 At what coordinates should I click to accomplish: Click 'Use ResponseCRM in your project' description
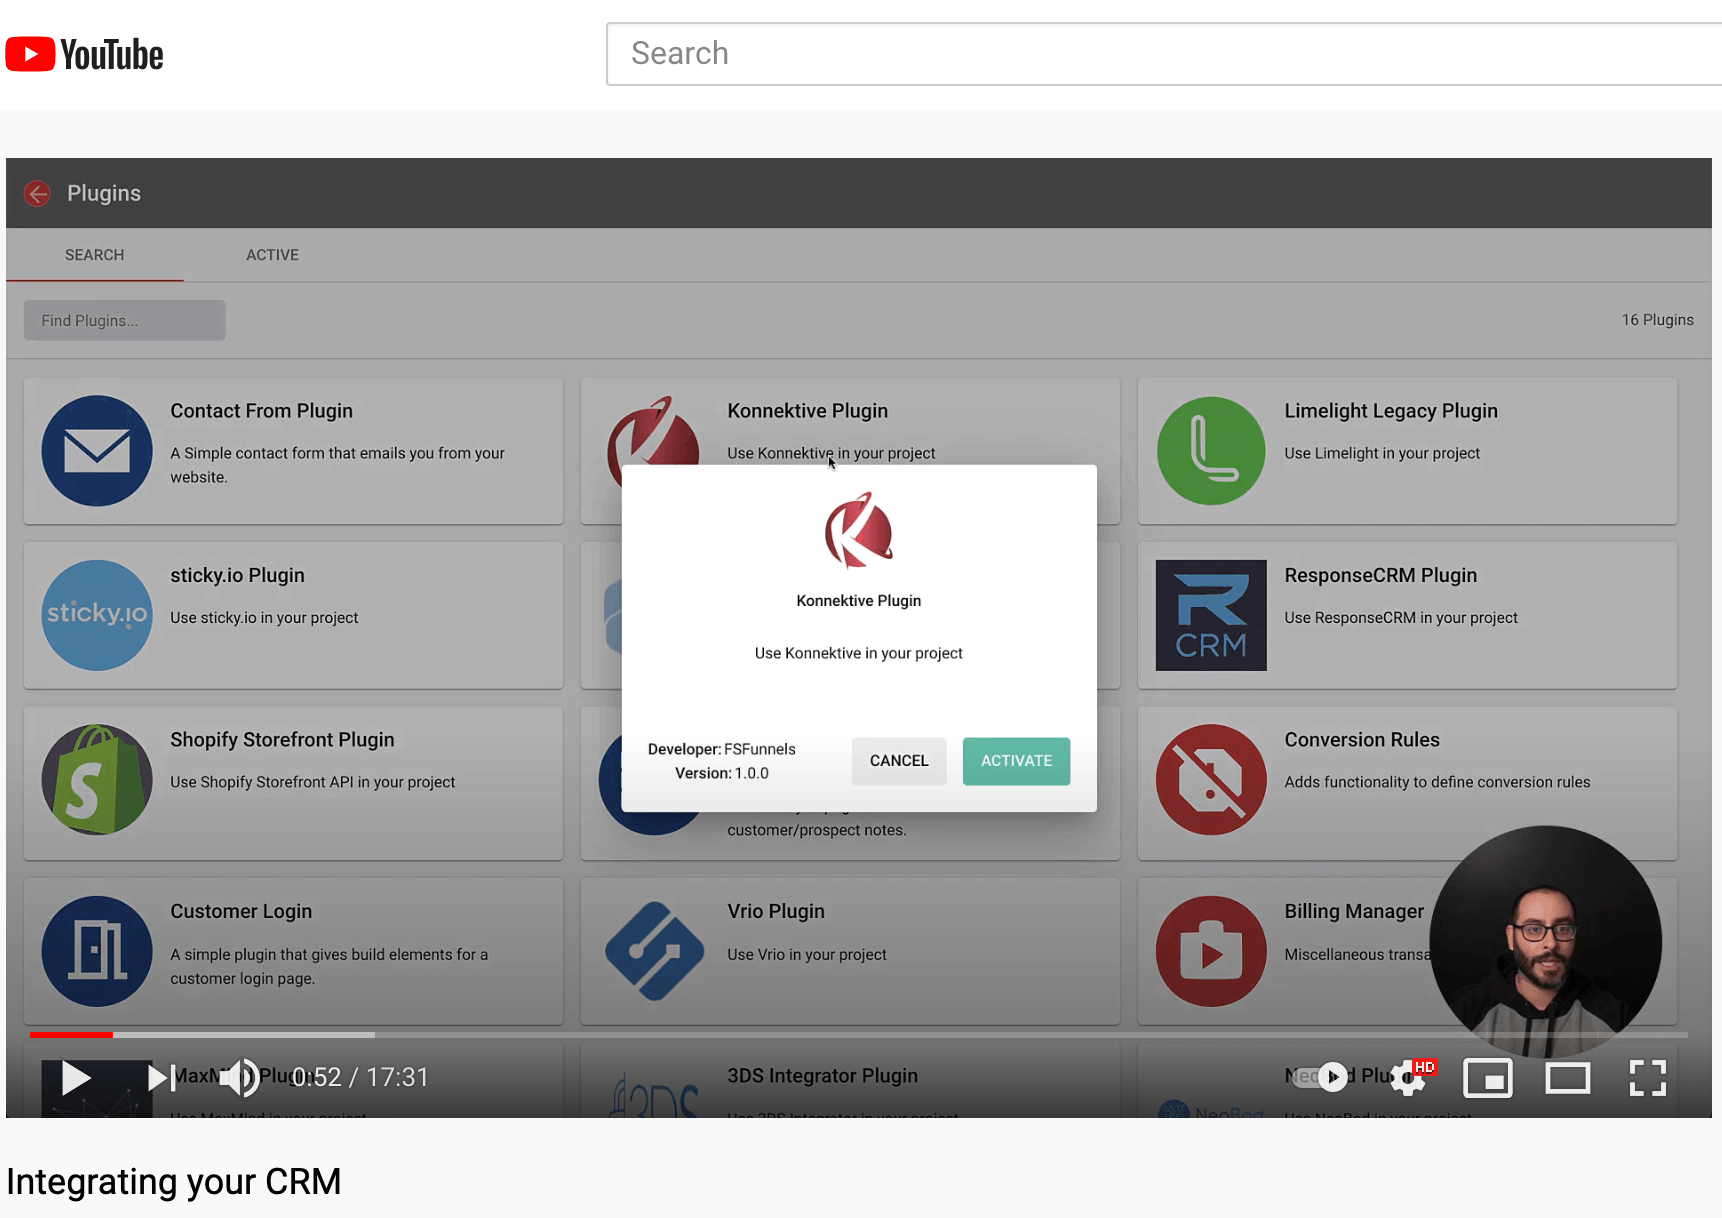(1401, 618)
